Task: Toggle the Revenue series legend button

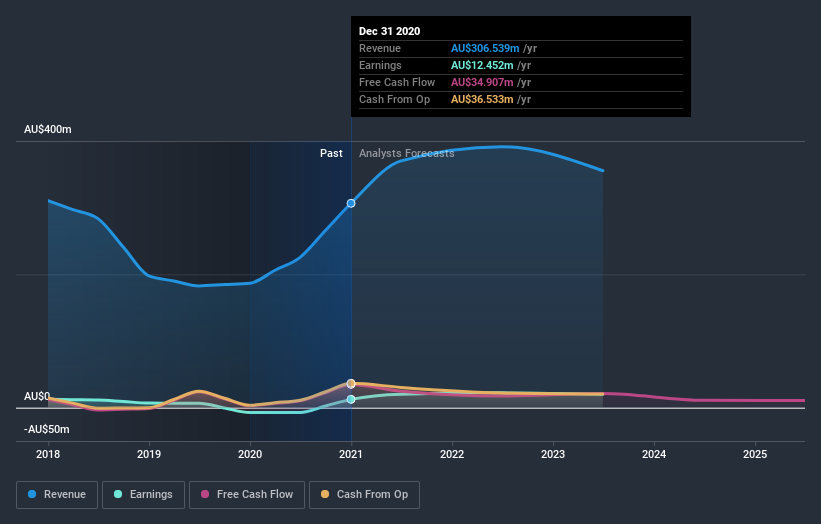Action: click(57, 495)
